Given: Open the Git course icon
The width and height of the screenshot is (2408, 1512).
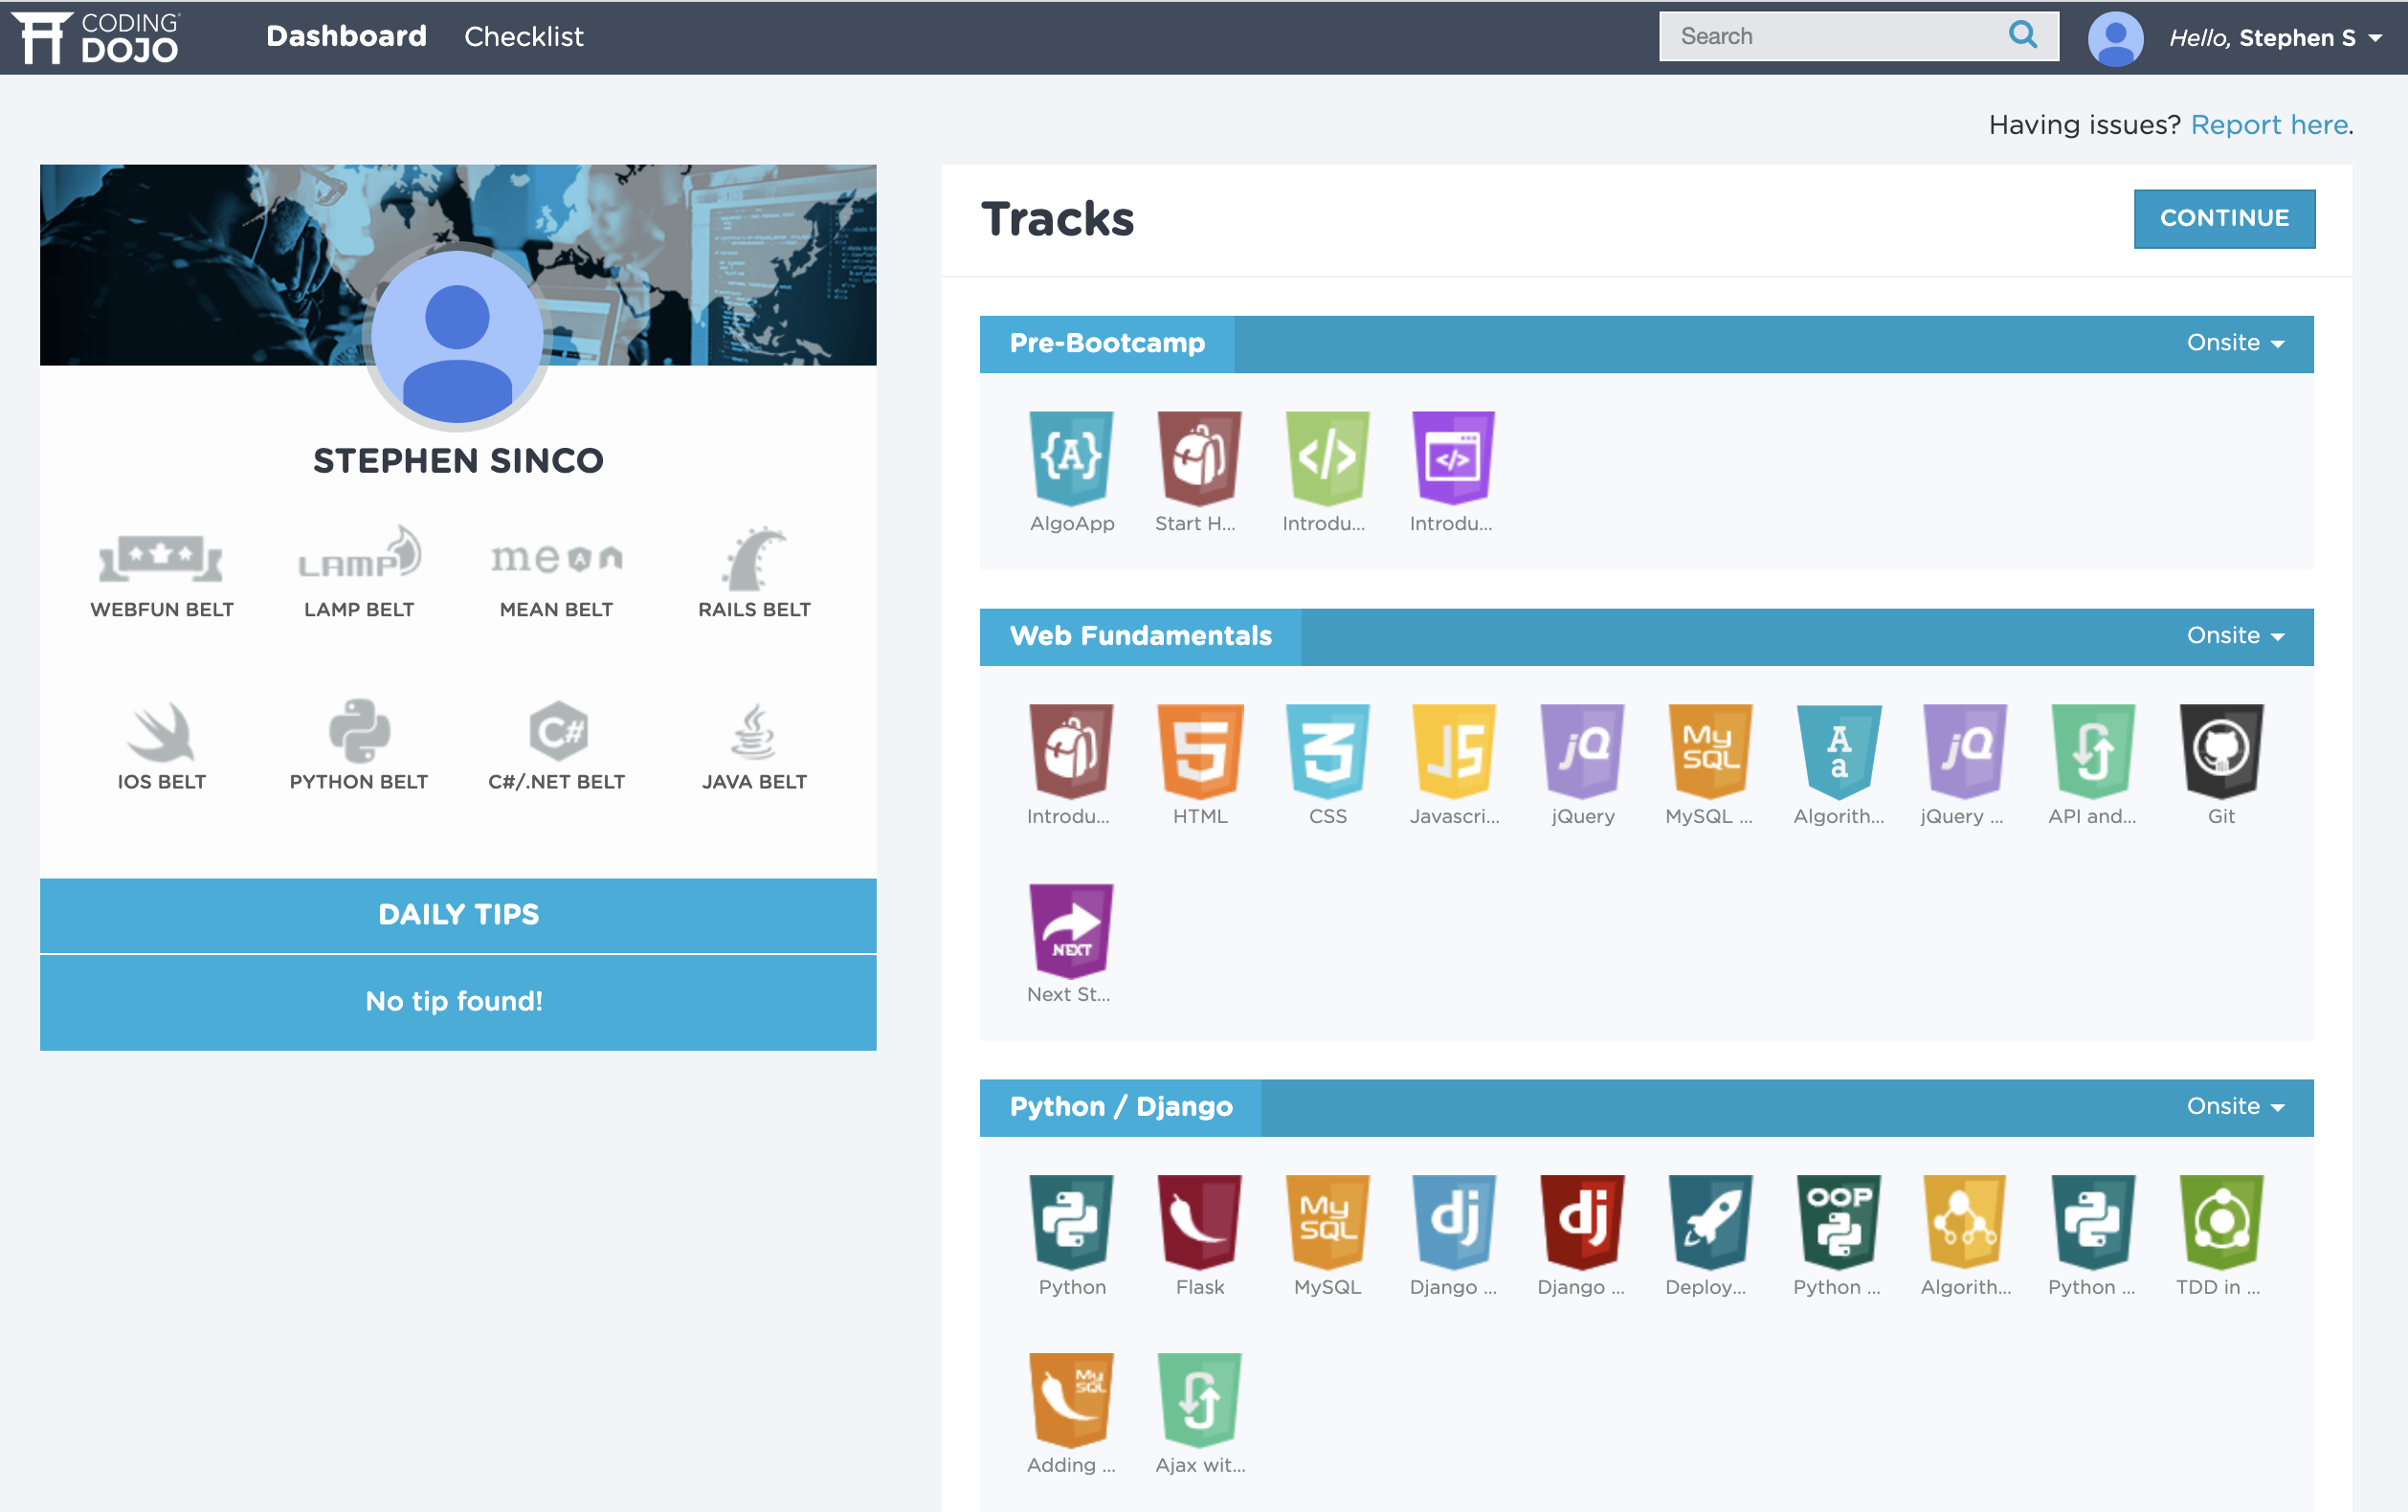Looking at the screenshot, I should 2221,751.
